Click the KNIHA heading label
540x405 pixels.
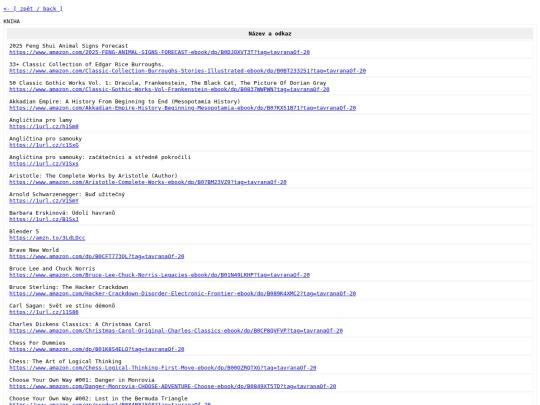pos(12,21)
